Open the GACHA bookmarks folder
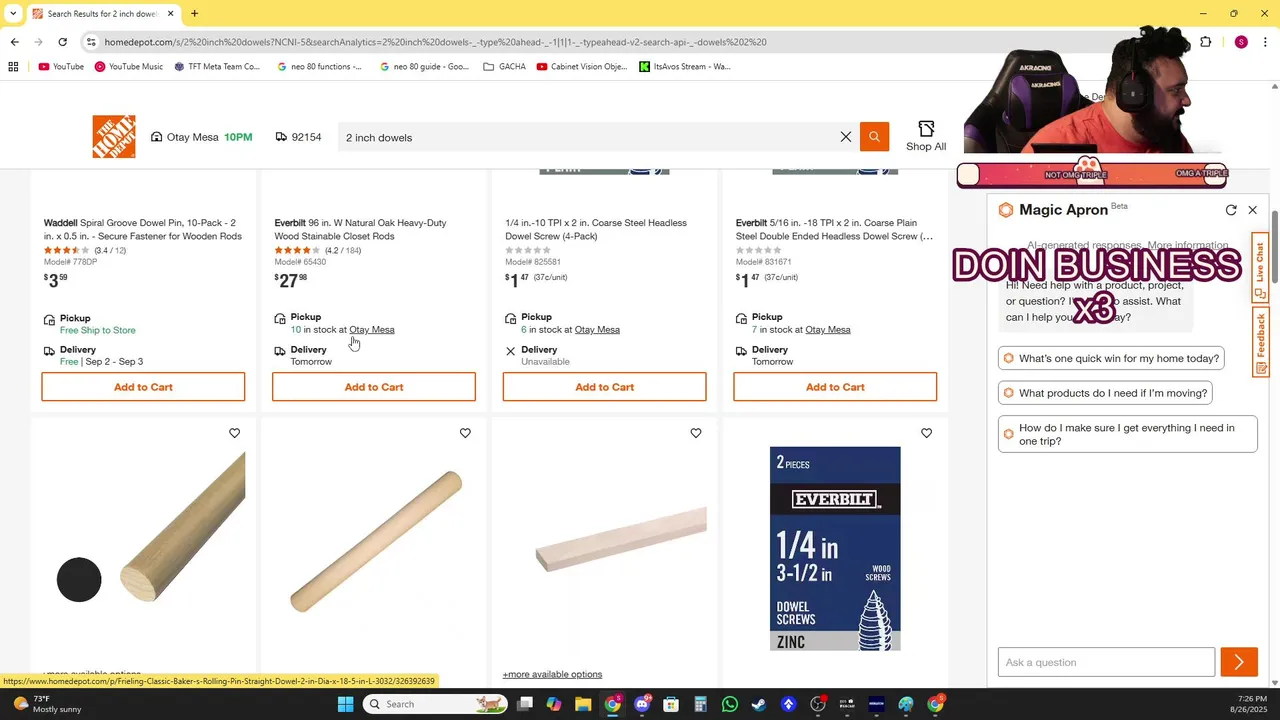The image size is (1280, 720). coord(504,67)
